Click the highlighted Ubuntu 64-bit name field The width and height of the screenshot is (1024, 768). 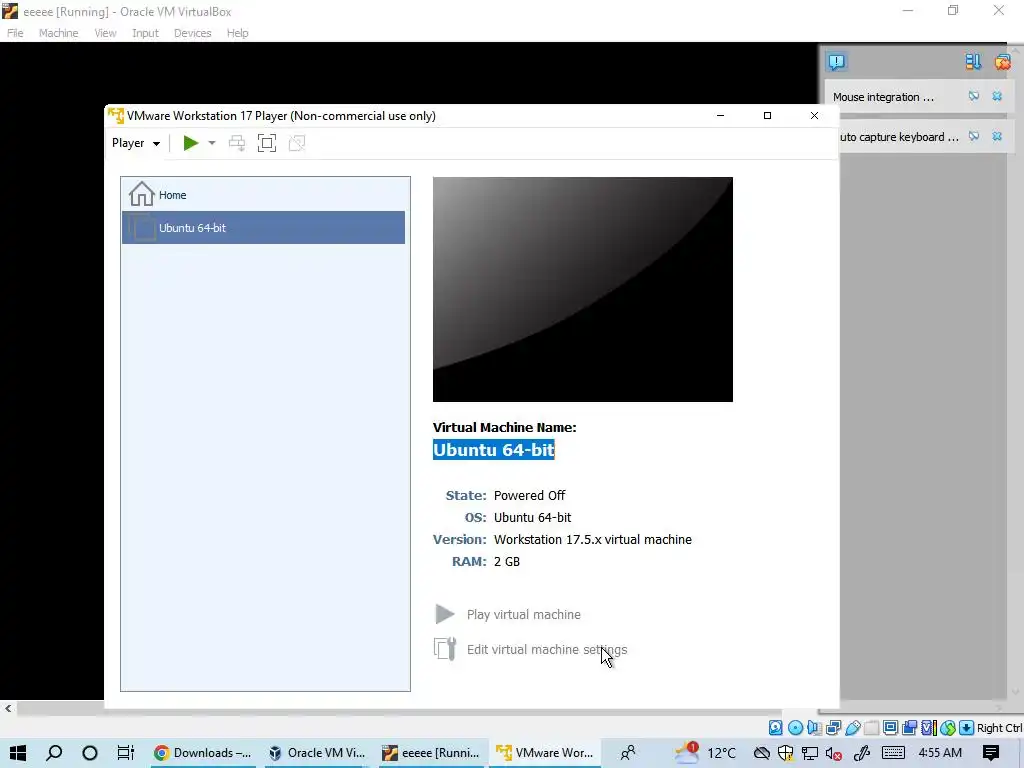[x=494, y=449]
